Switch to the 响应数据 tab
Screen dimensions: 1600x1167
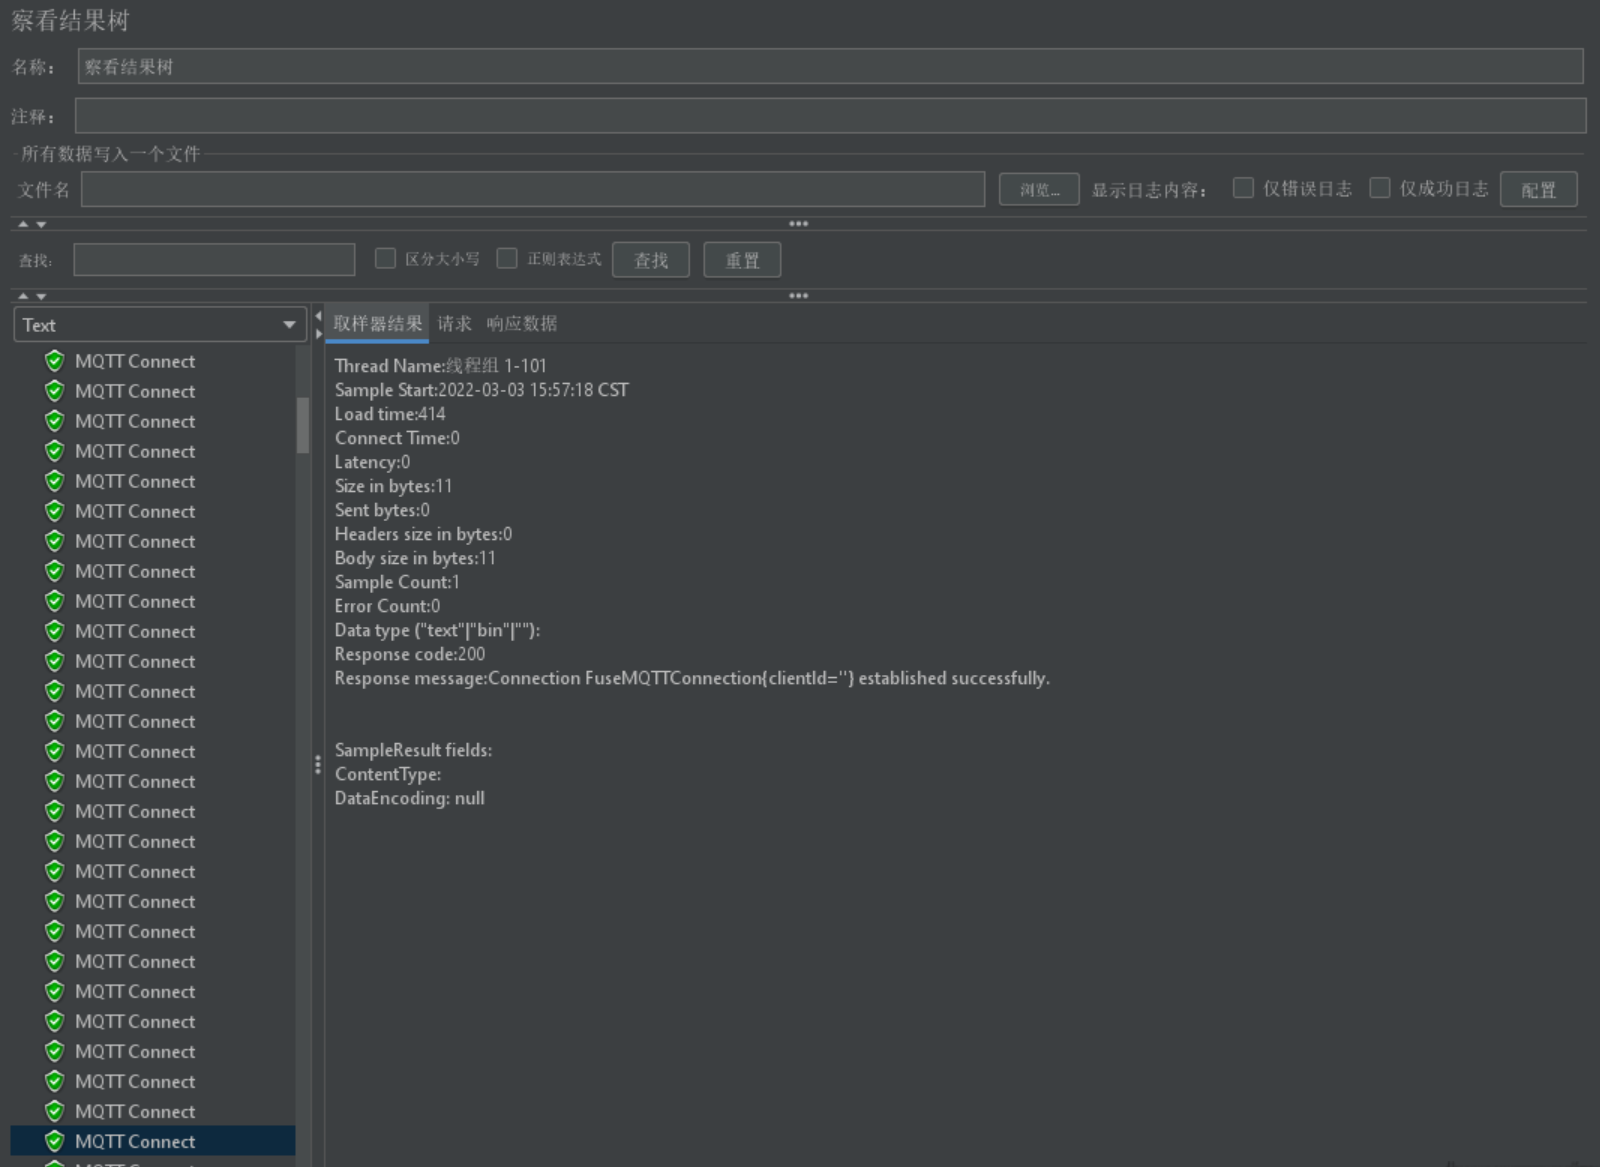(523, 323)
